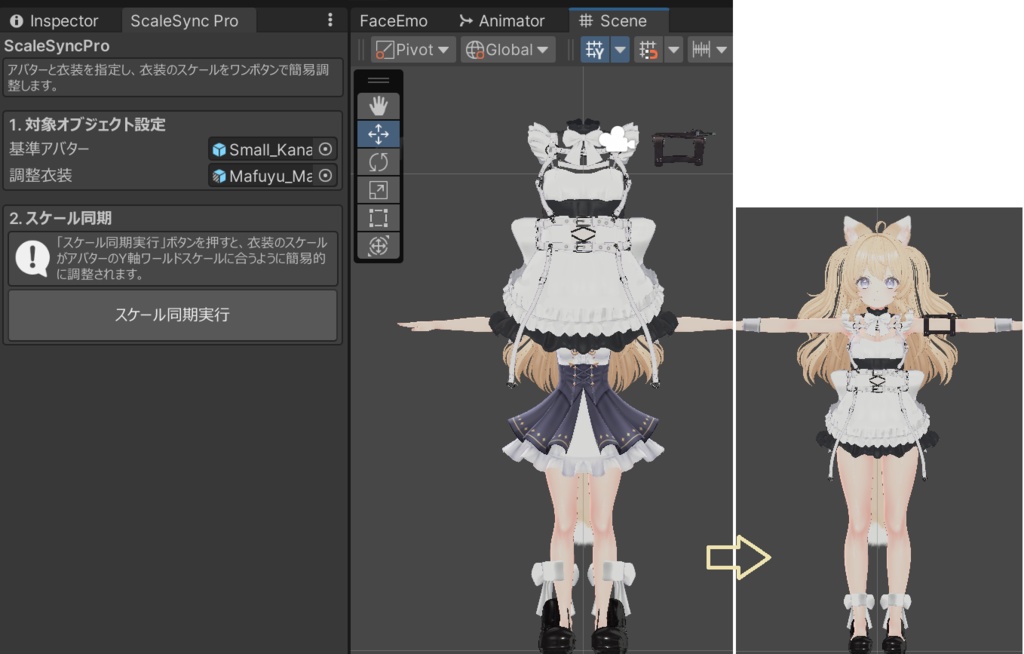Click the 調整衣装 label
The height and width of the screenshot is (654, 1024).
pos(40,175)
